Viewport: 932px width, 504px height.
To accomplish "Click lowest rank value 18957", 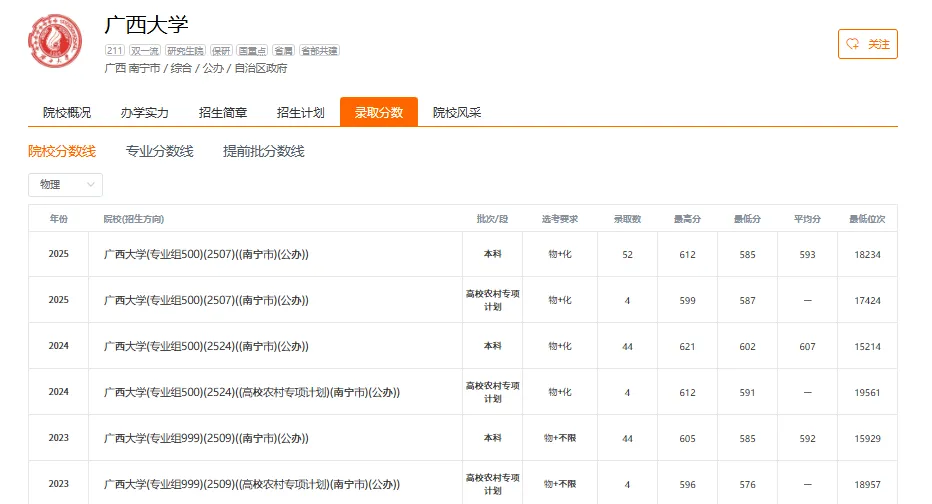I will point(867,485).
